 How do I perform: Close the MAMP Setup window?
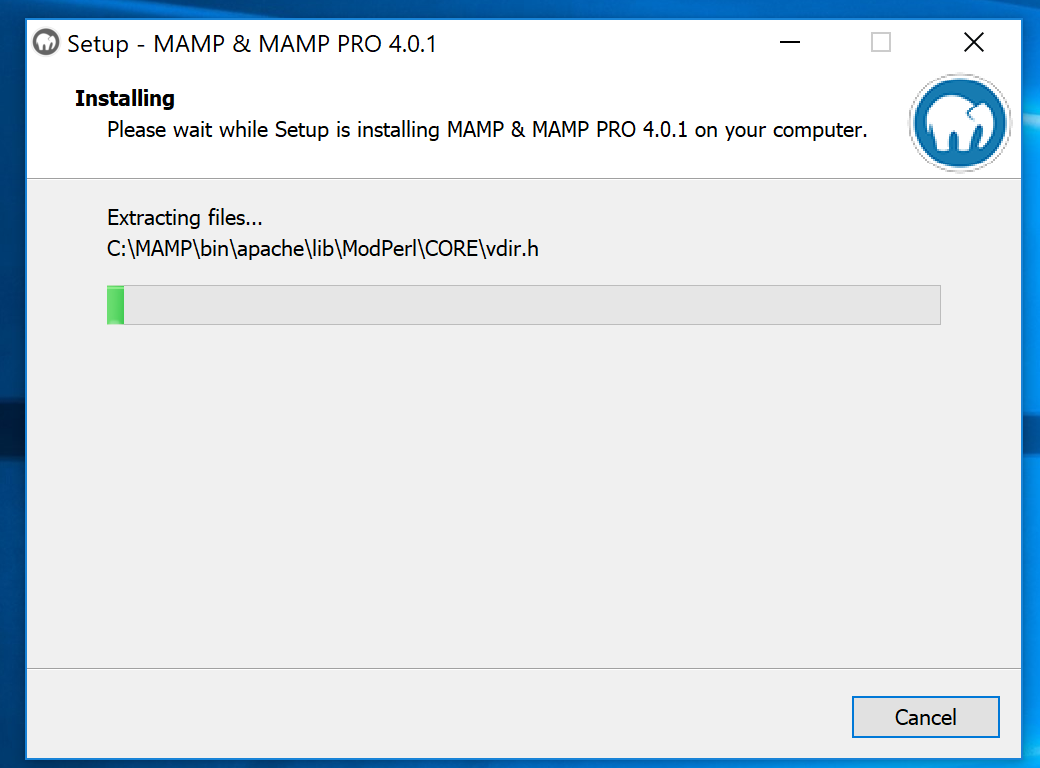[x=973, y=43]
